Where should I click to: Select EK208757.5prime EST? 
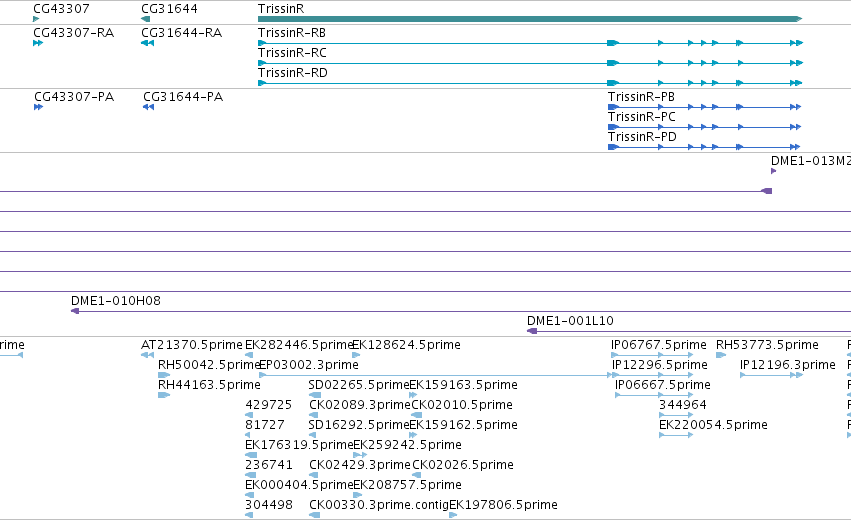pyautogui.click(x=408, y=486)
